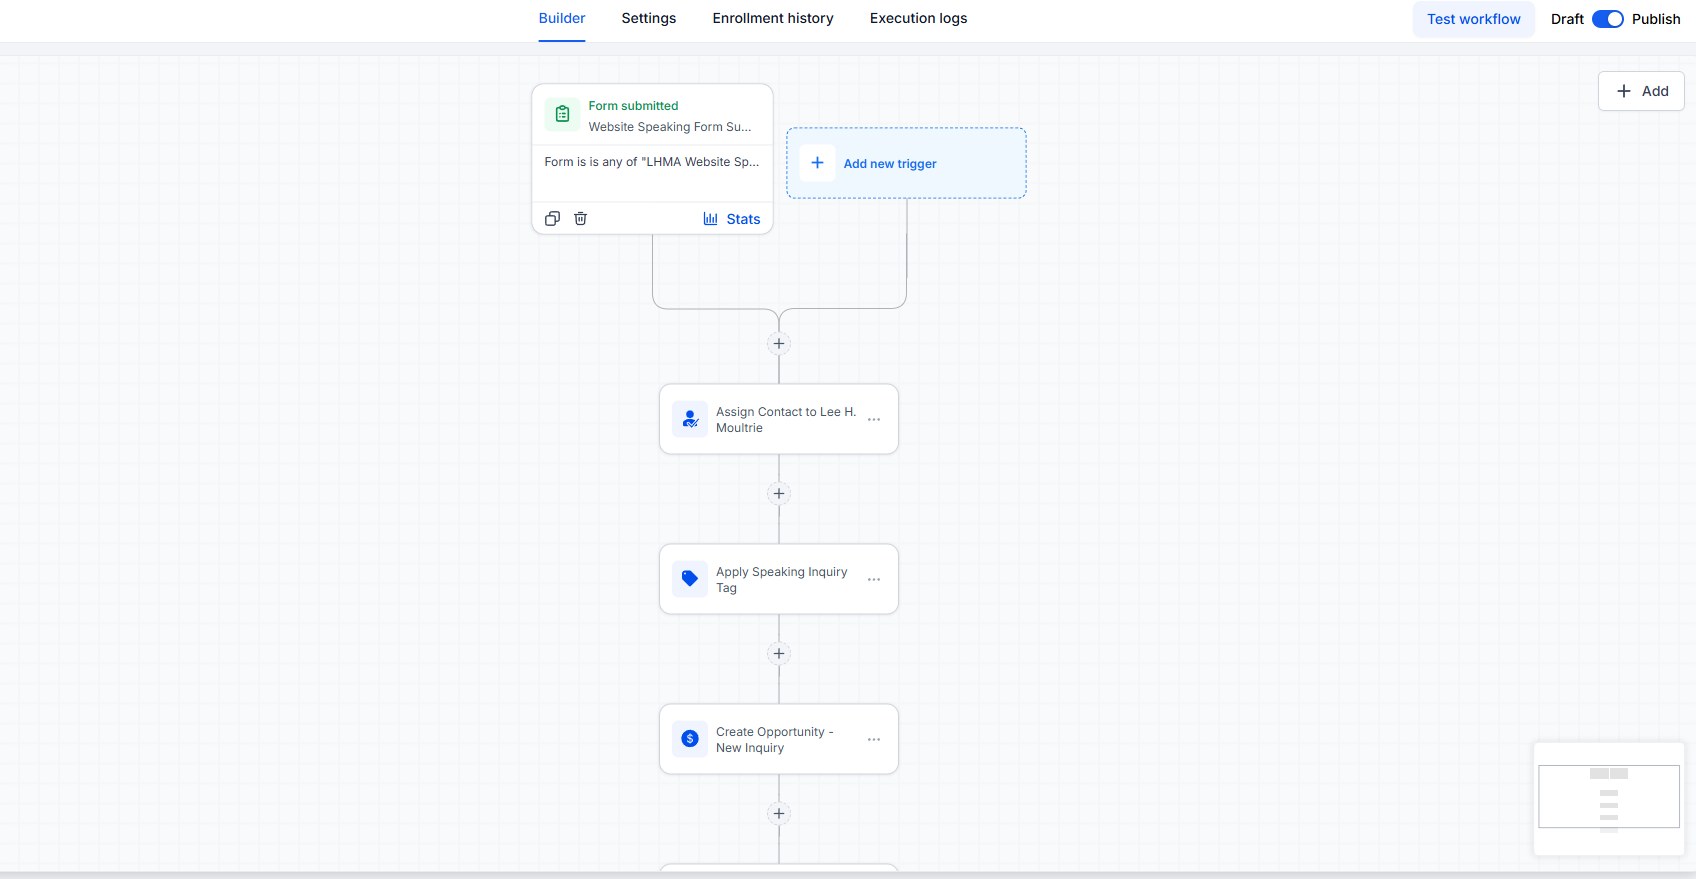
Task: Click the plus icon in the Add button
Action: tap(1624, 91)
